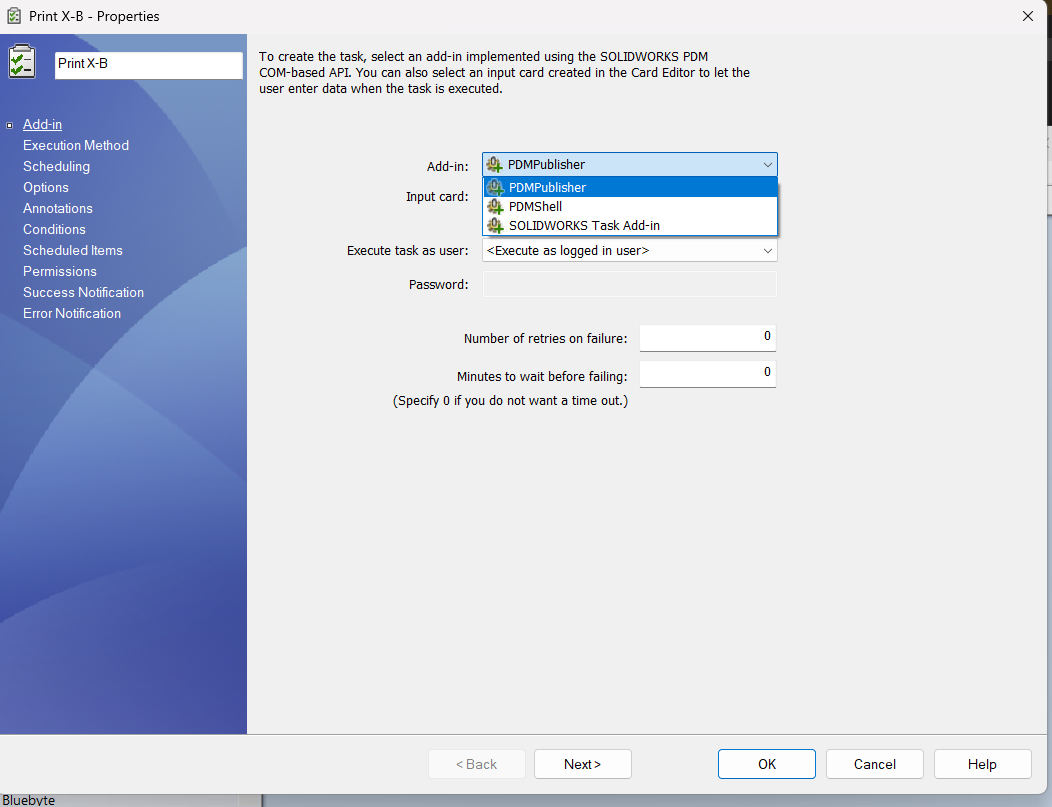Screen dimensions: 1052x807
Task: Click the Execute task as user: label
Action: (x=407, y=250)
